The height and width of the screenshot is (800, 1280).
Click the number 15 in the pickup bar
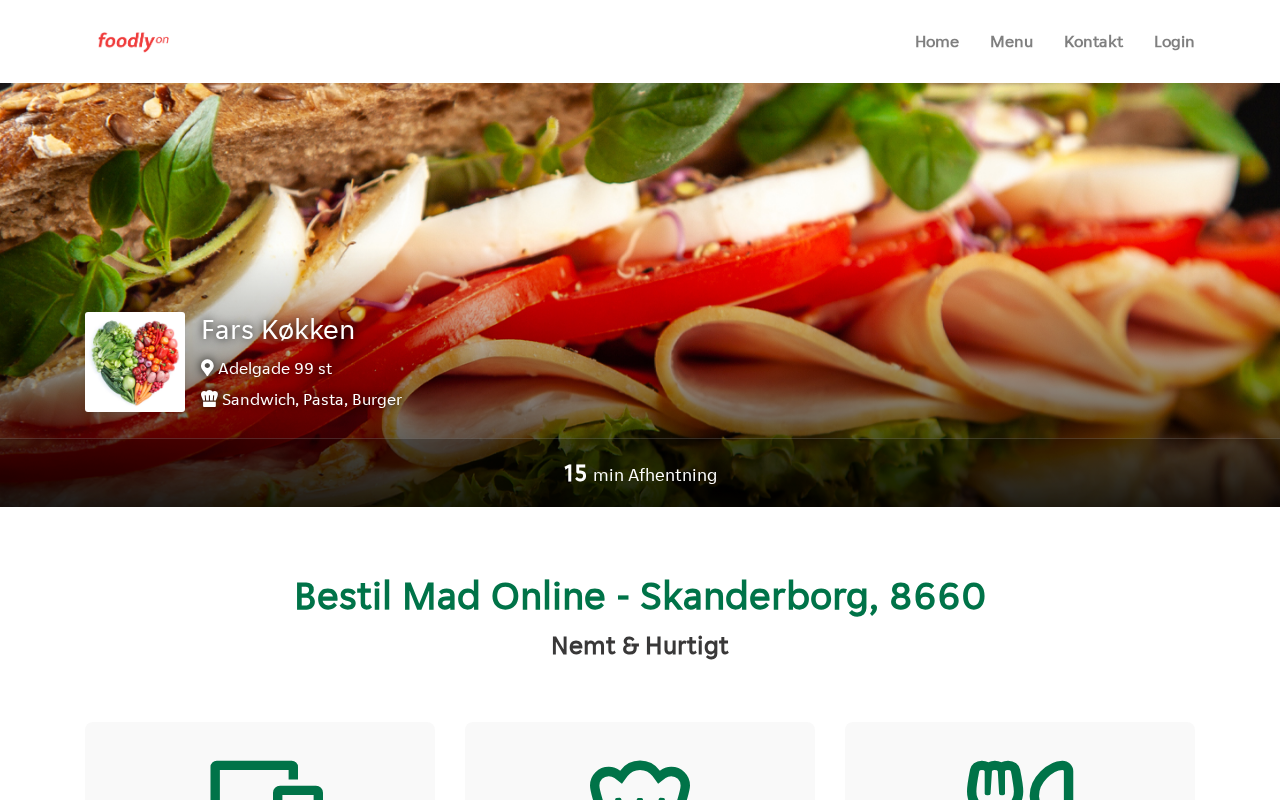coord(575,473)
